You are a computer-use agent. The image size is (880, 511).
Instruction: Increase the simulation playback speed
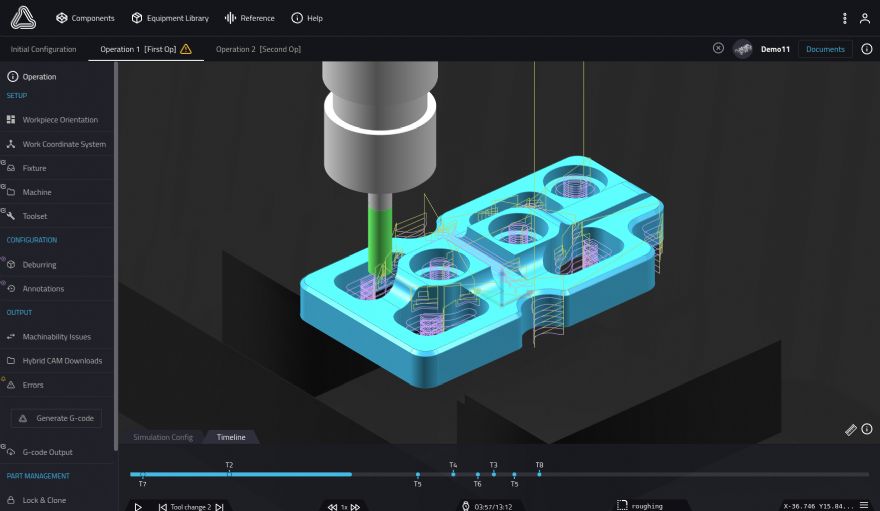click(x=355, y=506)
